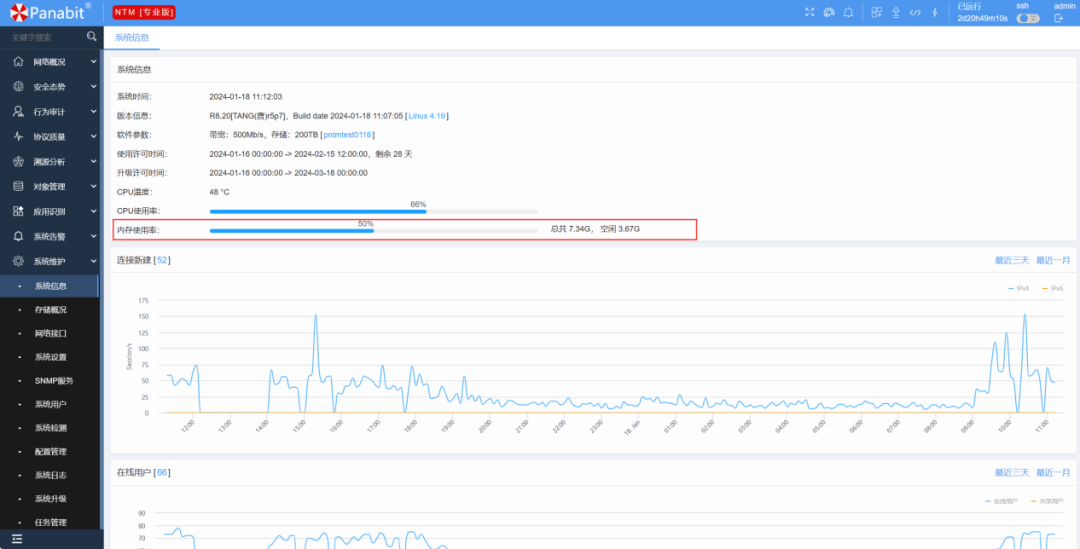Click the apps icon beside 应用识别
The image size is (1080, 549).
click(x=19, y=211)
